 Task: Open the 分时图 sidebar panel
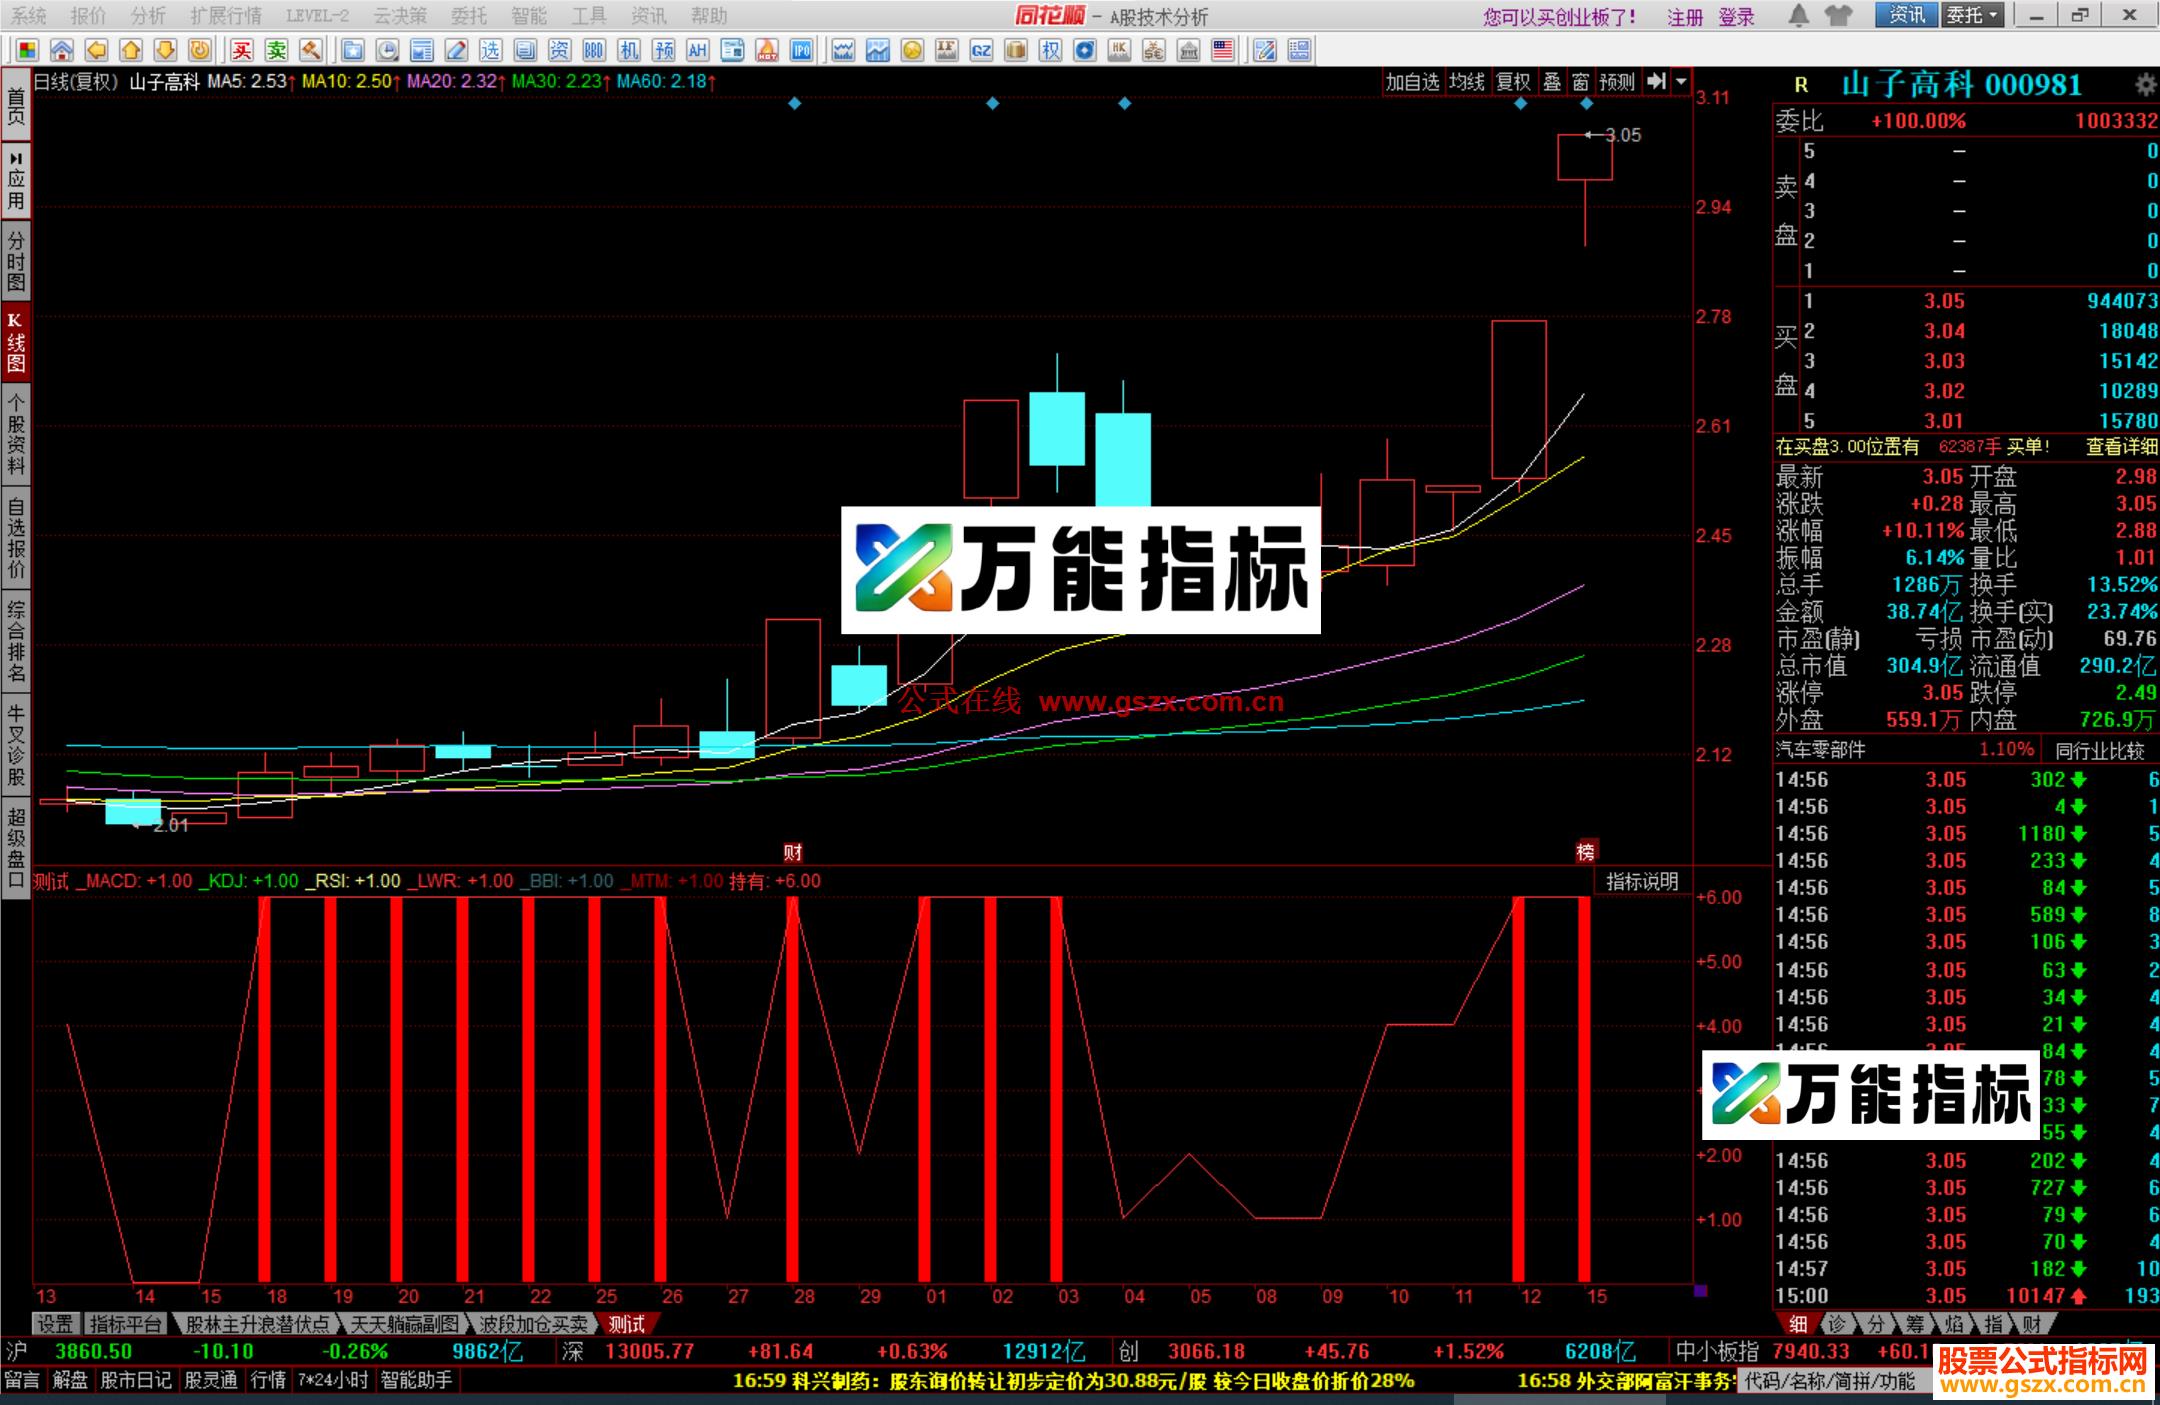coord(15,258)
